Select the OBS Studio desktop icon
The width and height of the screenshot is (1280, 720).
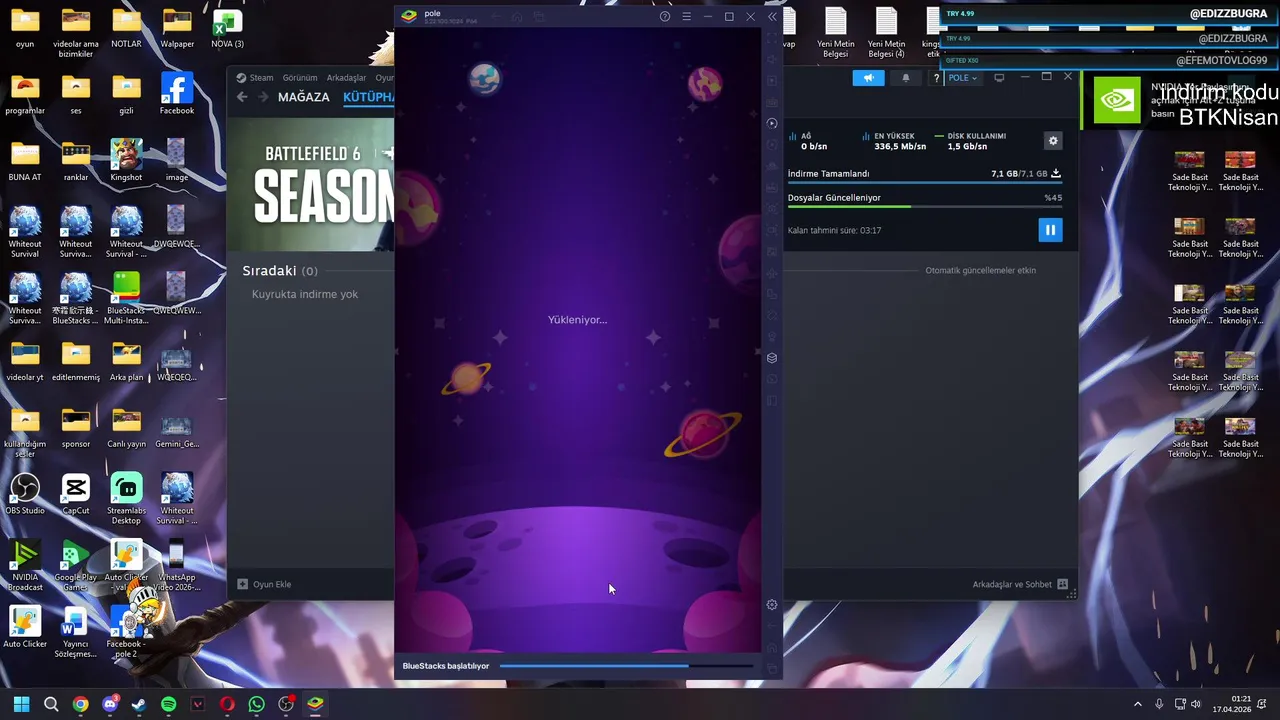click(x=25, y=495)
